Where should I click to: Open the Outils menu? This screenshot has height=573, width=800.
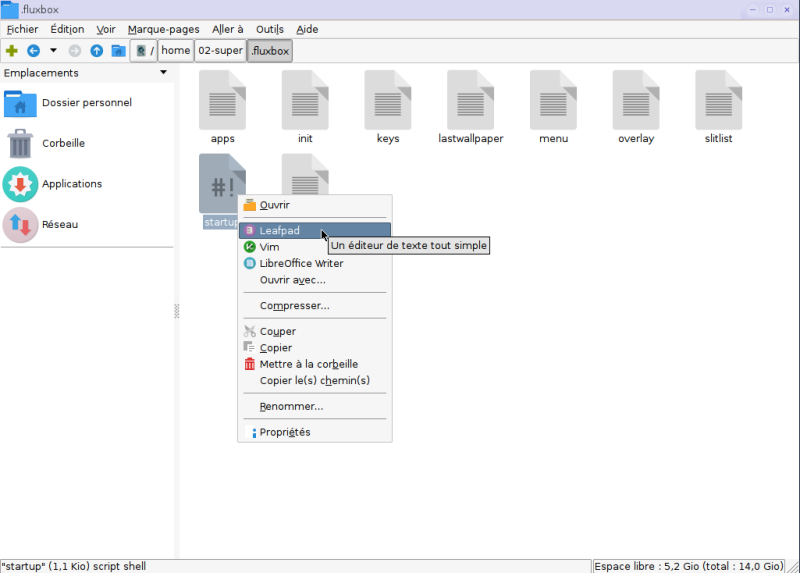click(269, 30)
